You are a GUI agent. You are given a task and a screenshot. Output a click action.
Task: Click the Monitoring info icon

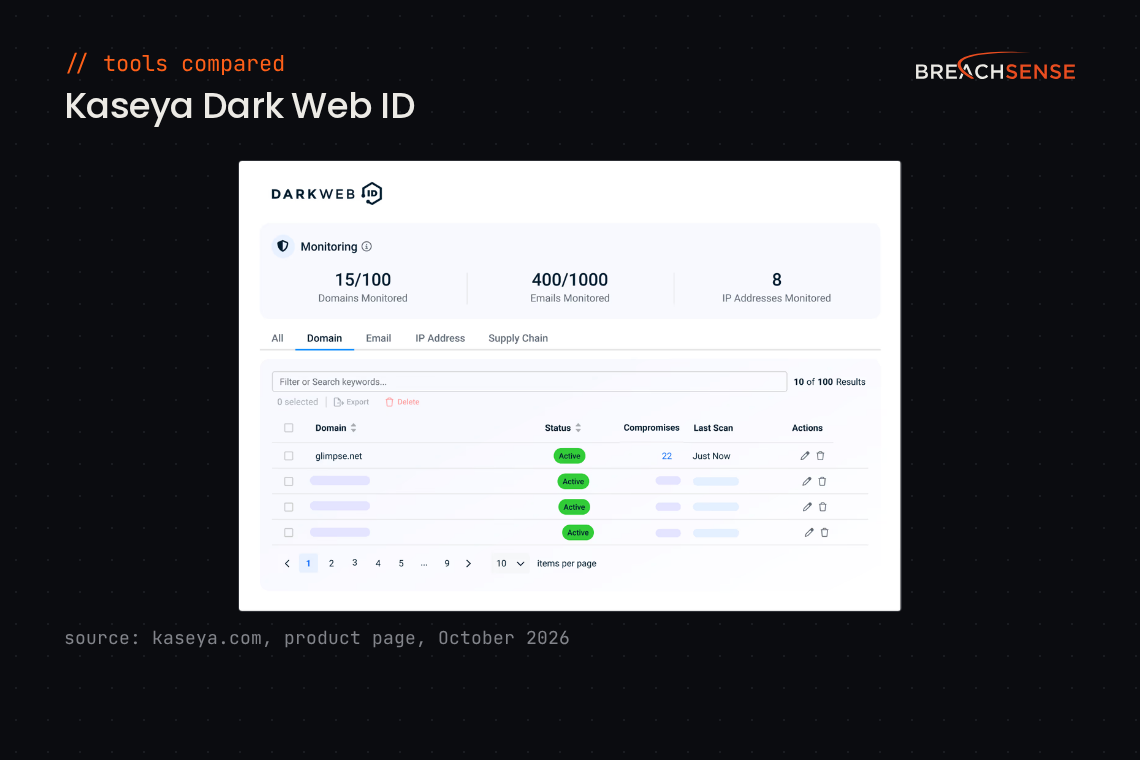[366, 247]
